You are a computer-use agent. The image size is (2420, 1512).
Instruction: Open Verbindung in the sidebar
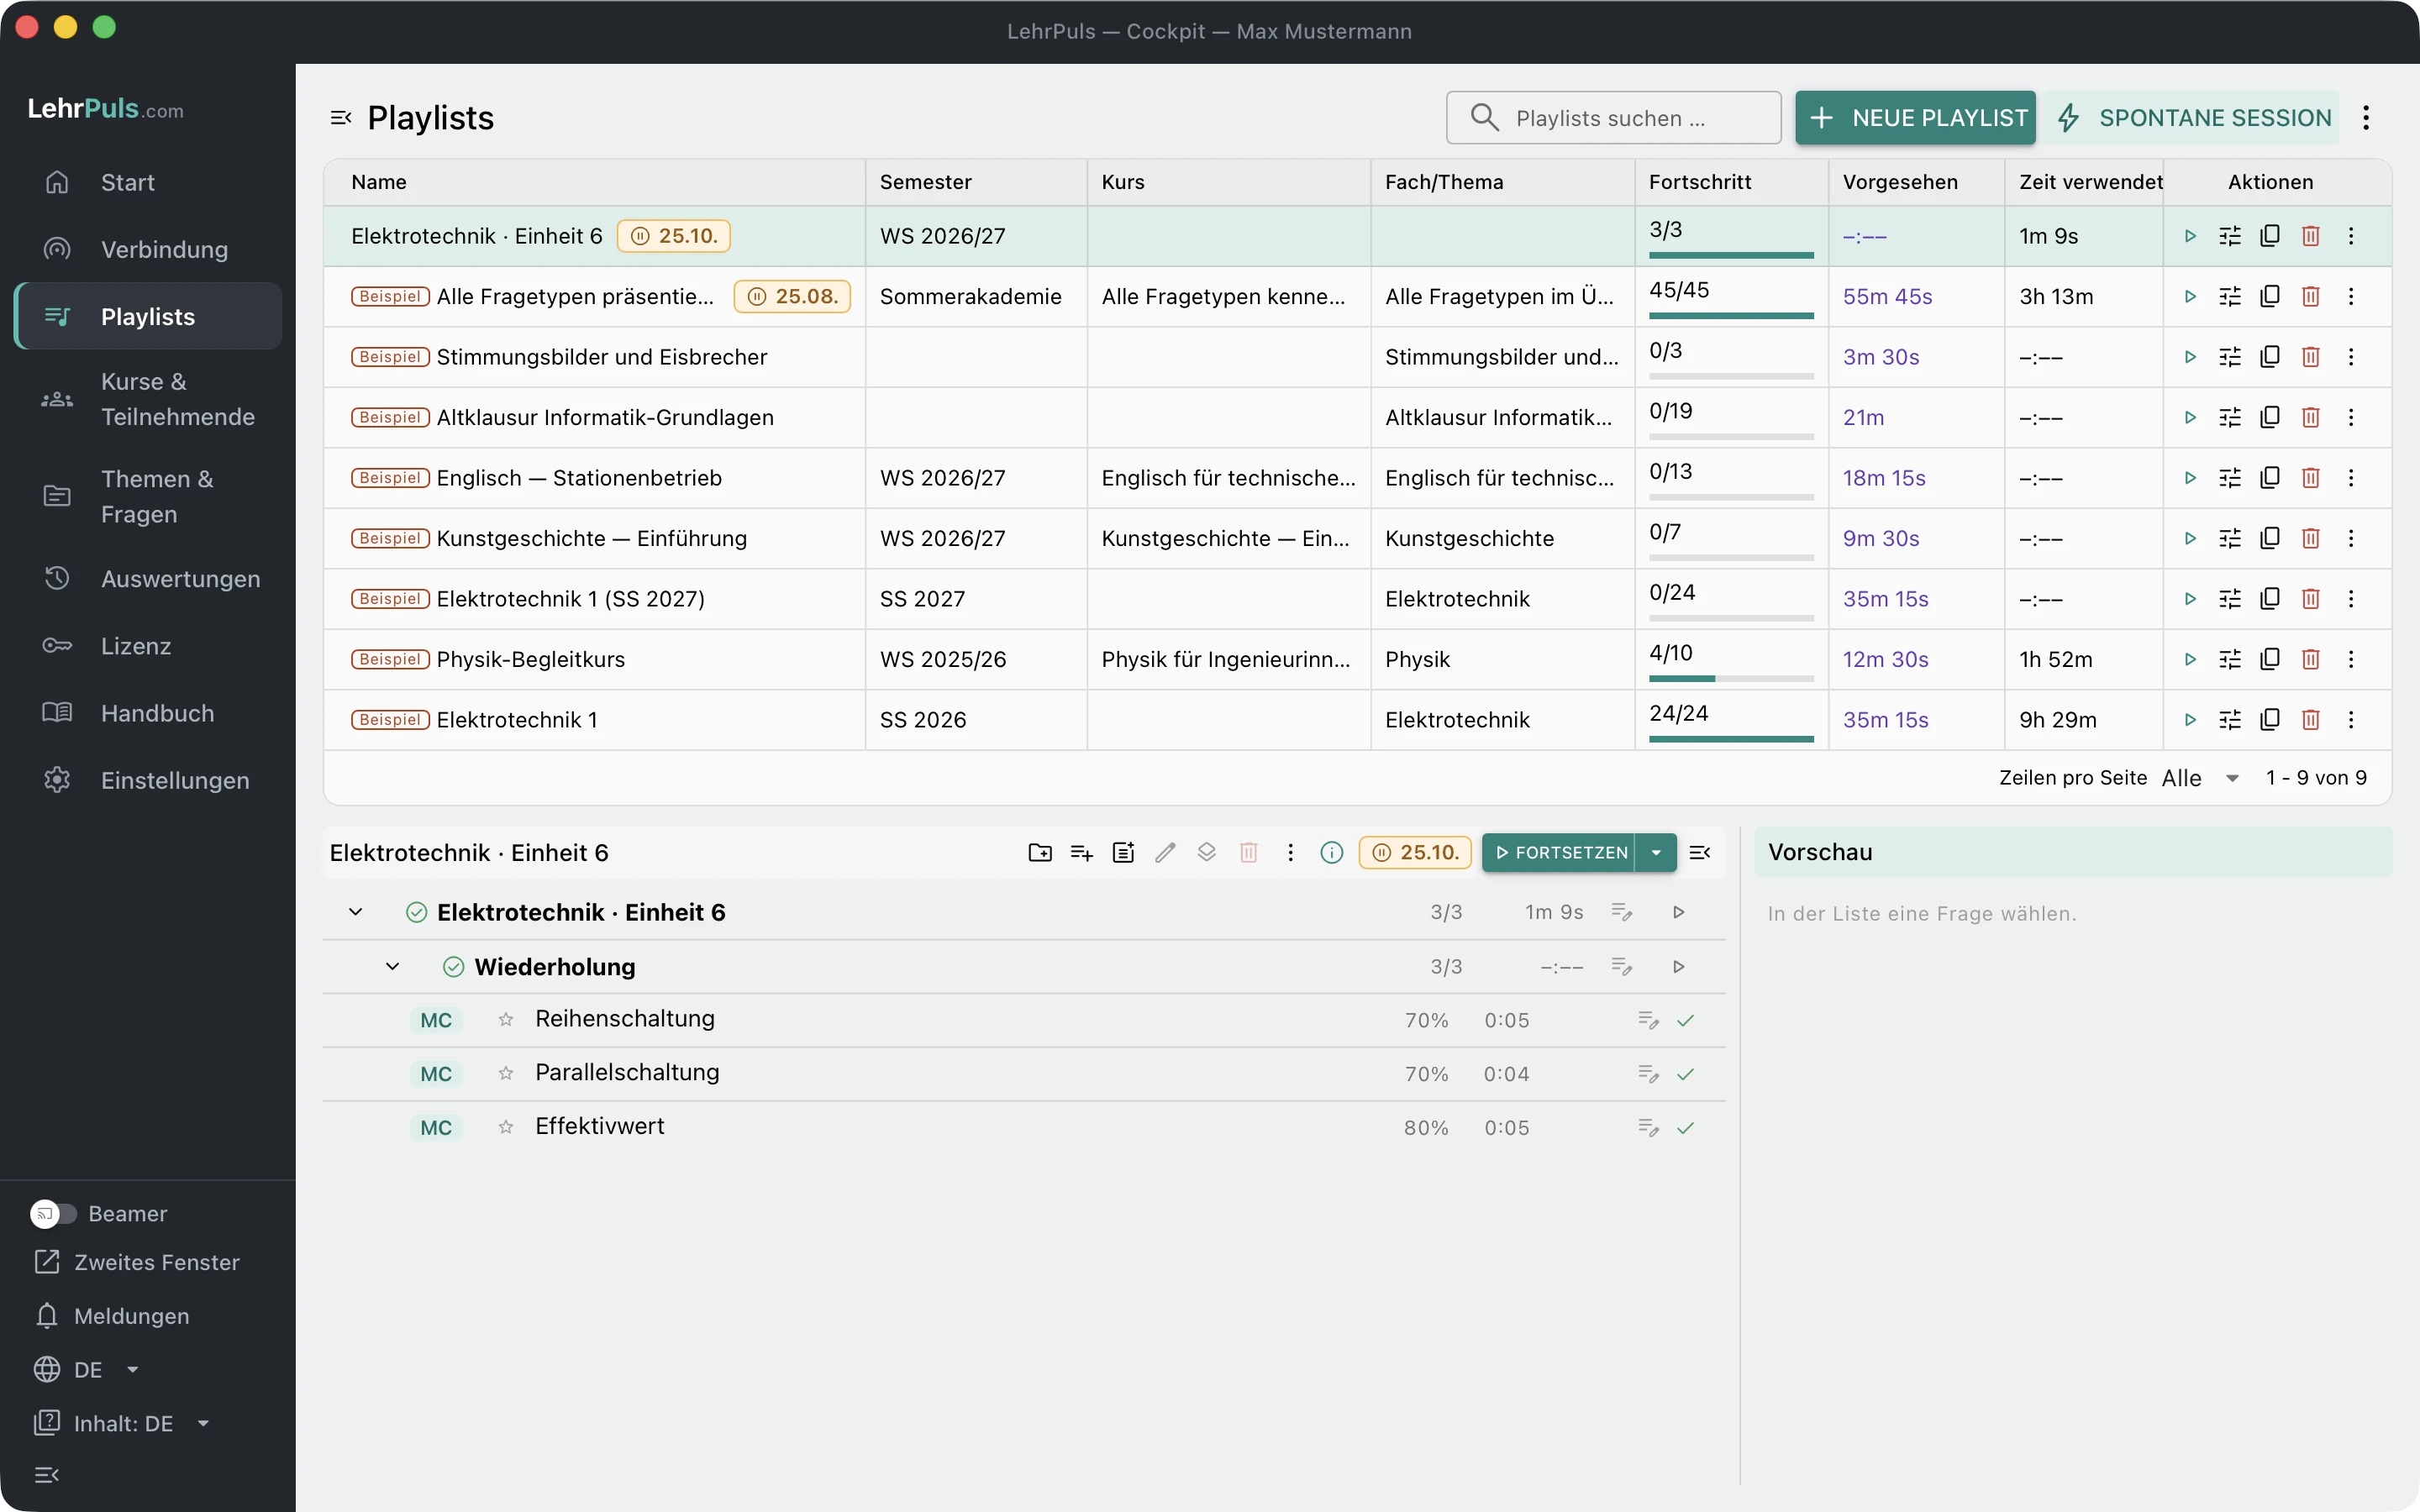coord(148,249)
